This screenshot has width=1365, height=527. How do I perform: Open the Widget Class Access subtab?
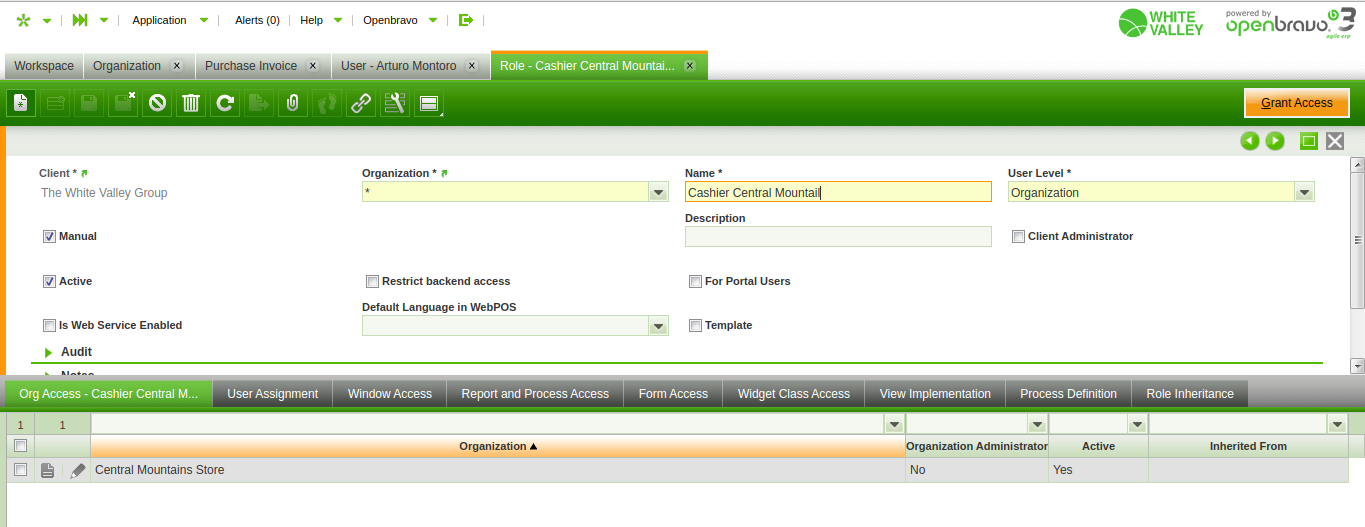[x=794, y=394]
